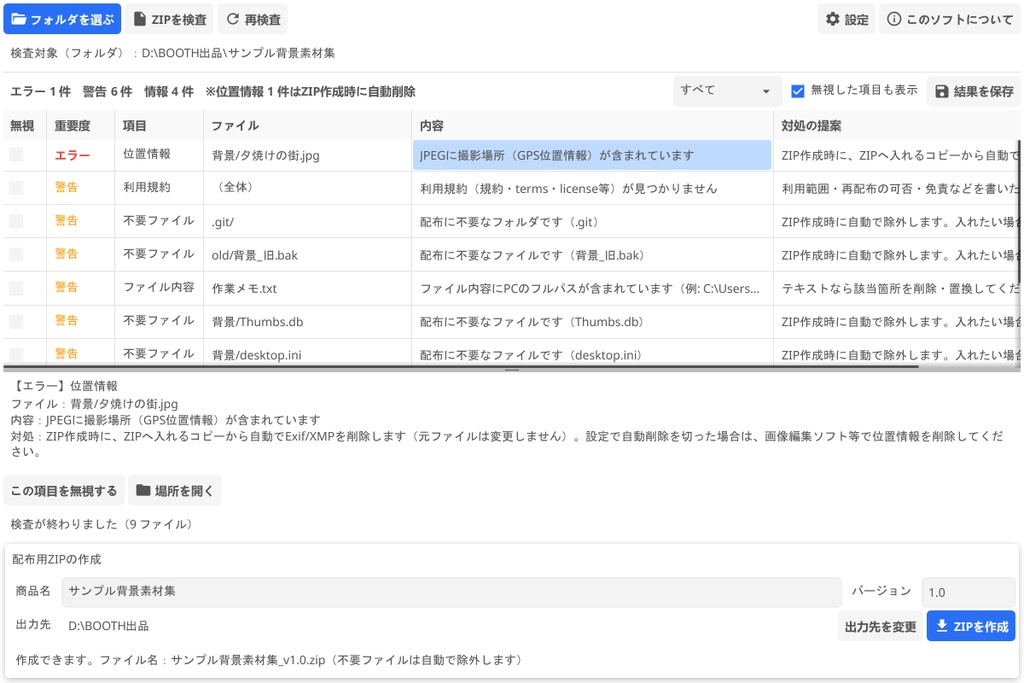
Task: Click PCのフルパスが含まれています content cell
Action: click(x=590, y=289)
